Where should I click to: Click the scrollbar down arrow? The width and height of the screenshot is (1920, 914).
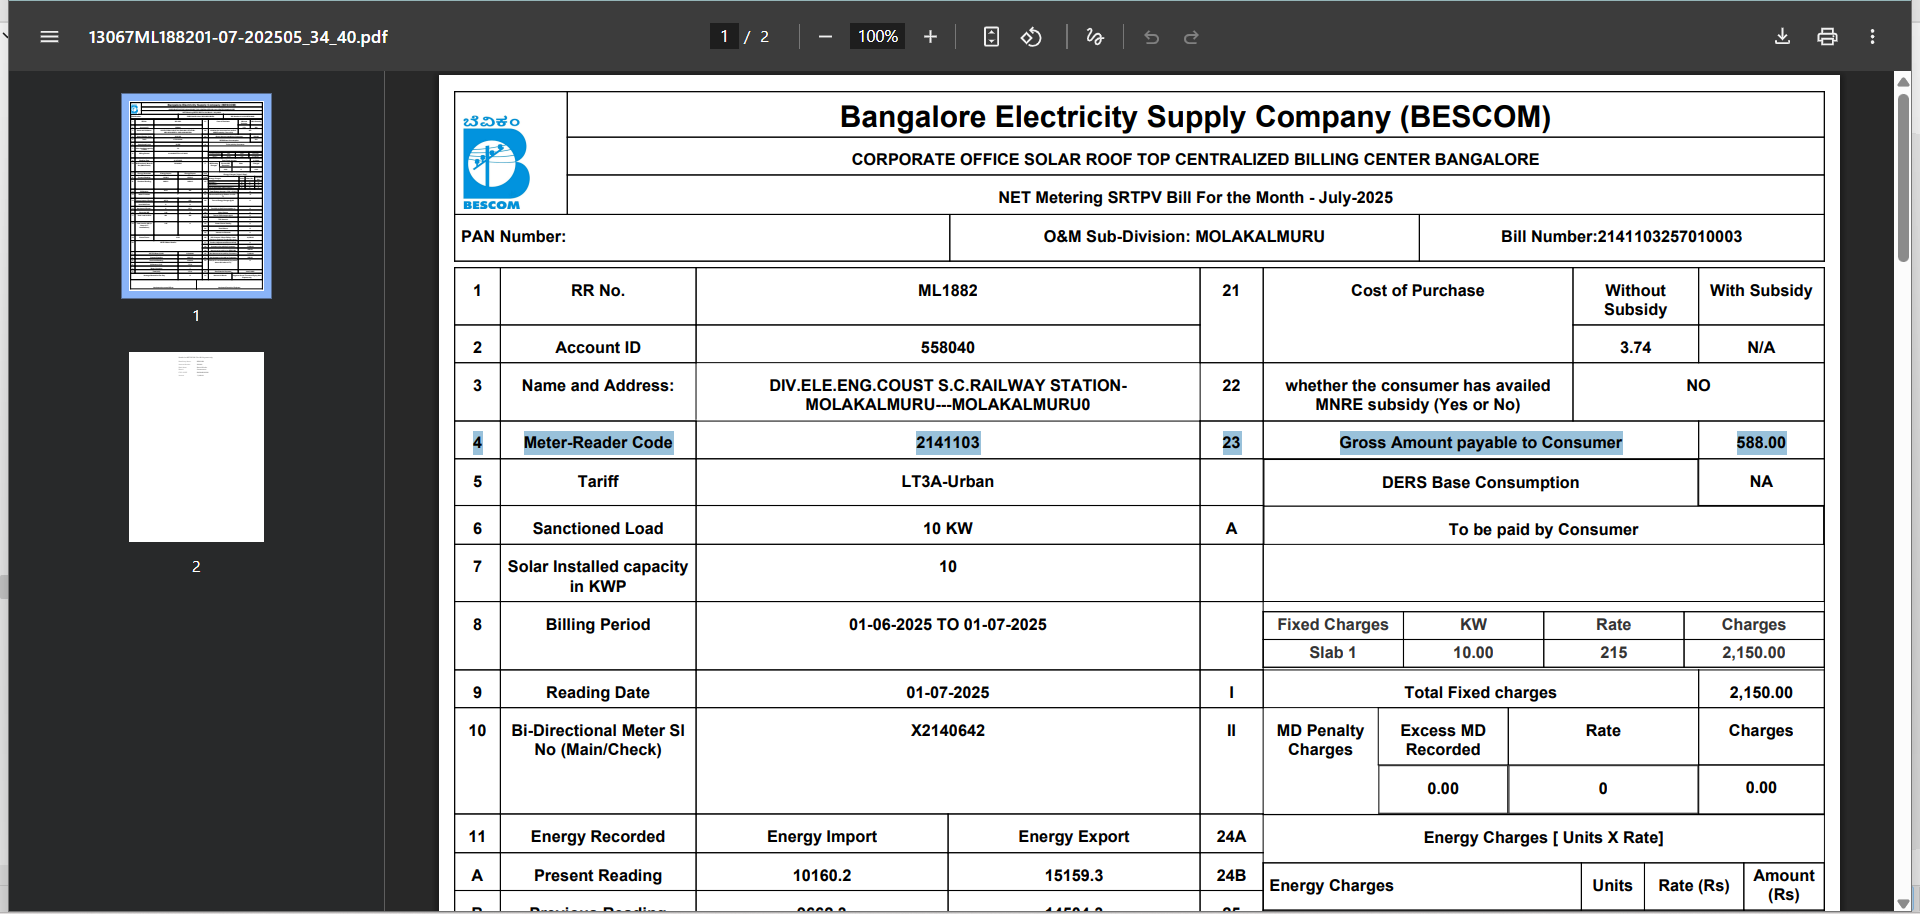(1904, 903)
